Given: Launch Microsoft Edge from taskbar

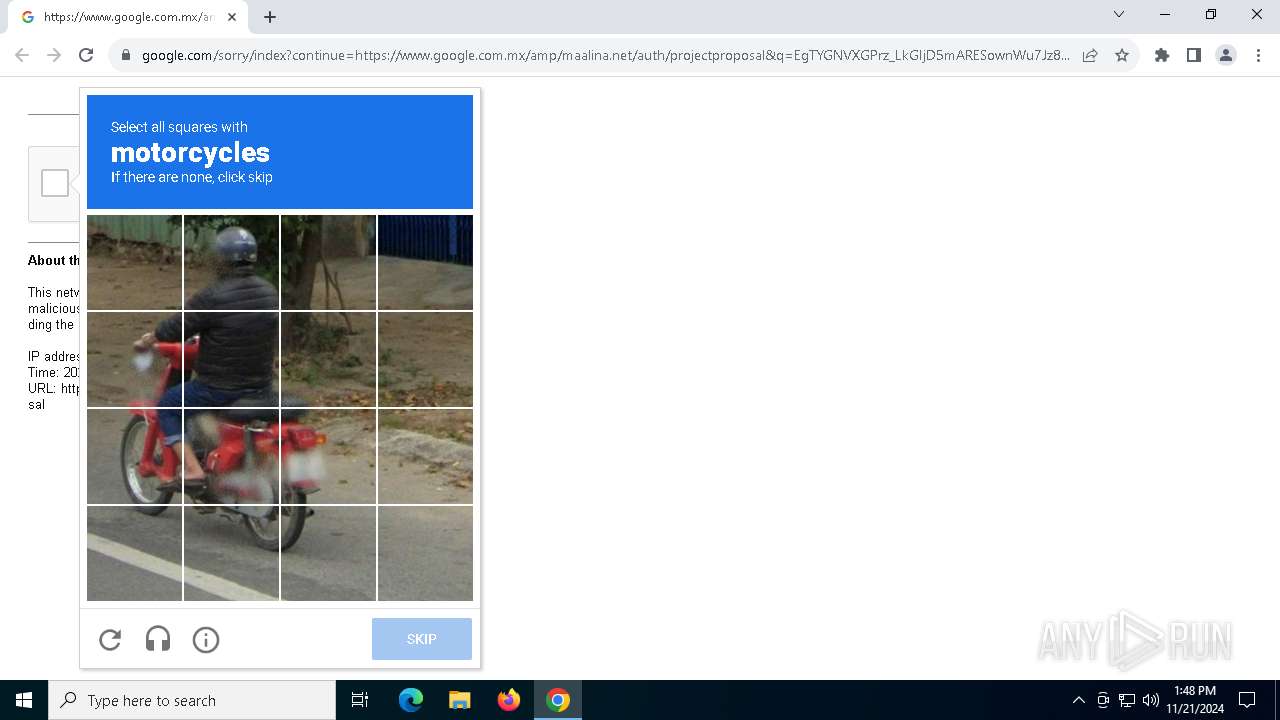Looking at the screenshot, I should tap(411, 700).
